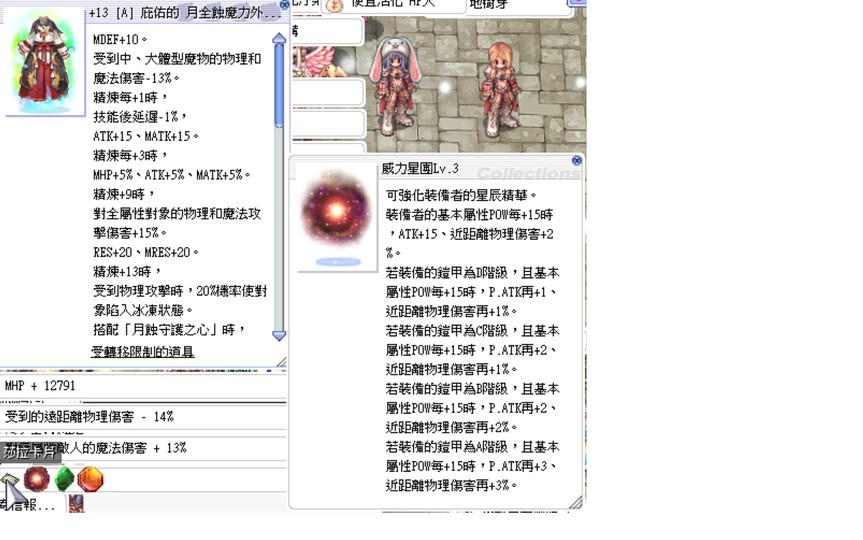
Task: Click the armor window resize grip corner
Action: point(281,363)
